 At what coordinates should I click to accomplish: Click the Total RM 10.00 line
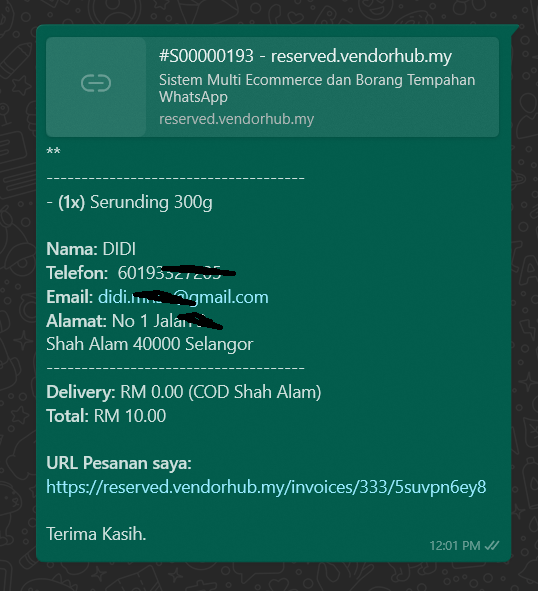[x=106, y=416]
